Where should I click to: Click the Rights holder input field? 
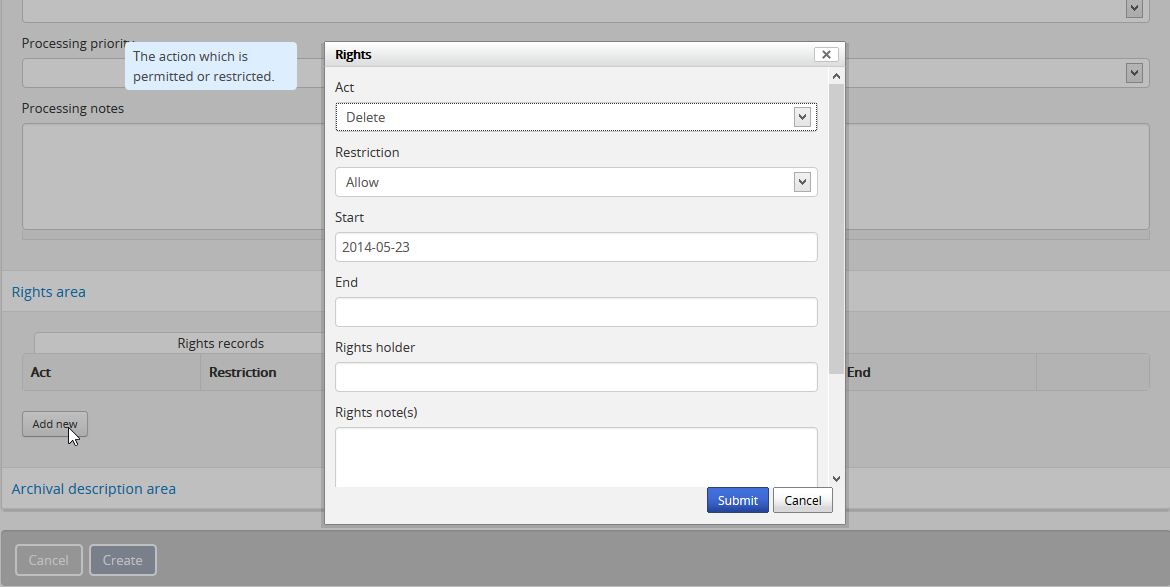click(575, 377)
